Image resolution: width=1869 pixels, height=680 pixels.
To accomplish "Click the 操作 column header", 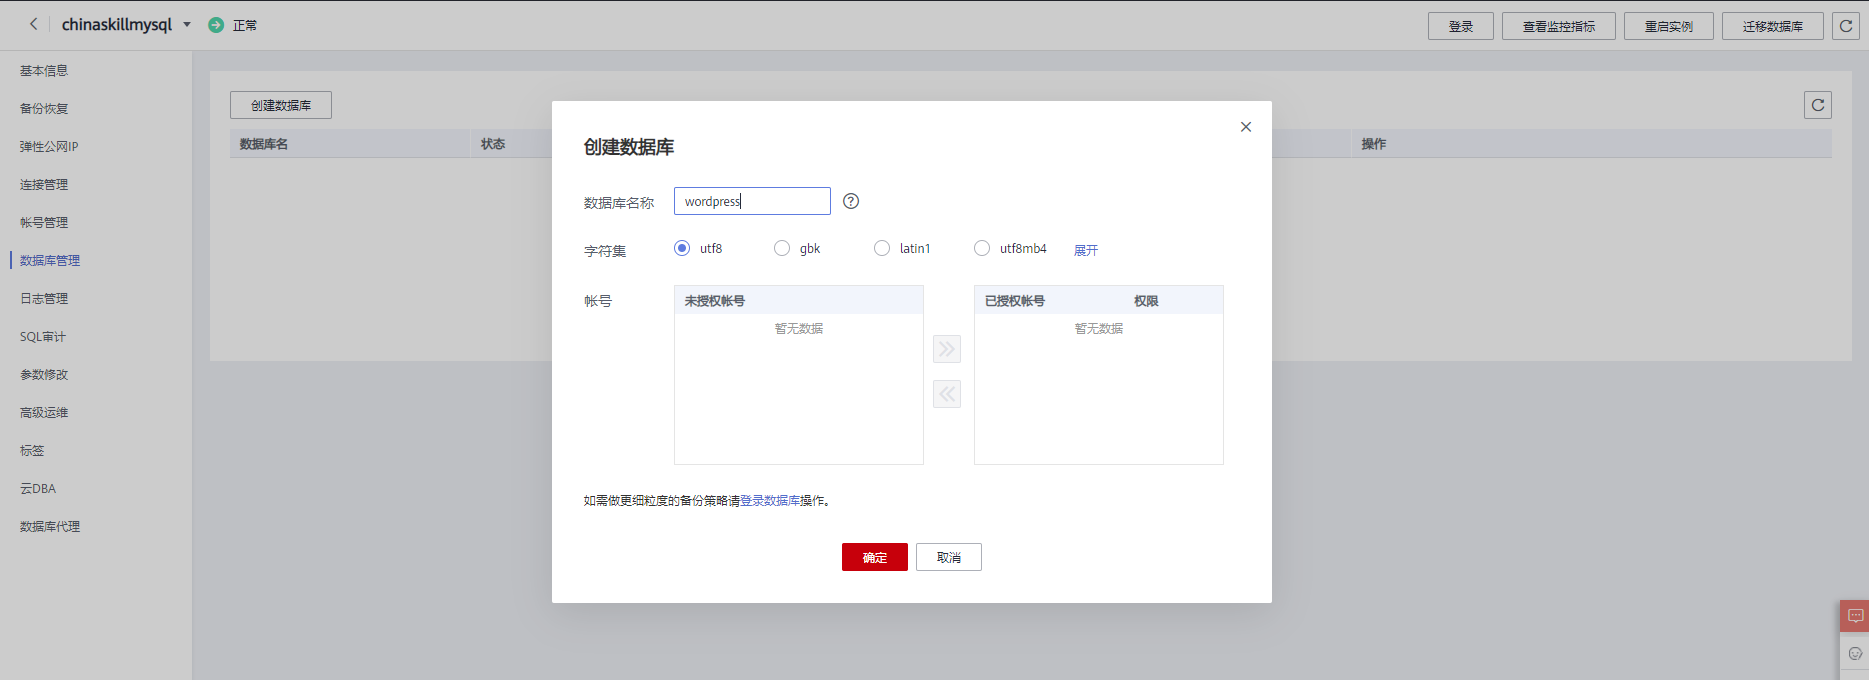I will [1374, 144].
